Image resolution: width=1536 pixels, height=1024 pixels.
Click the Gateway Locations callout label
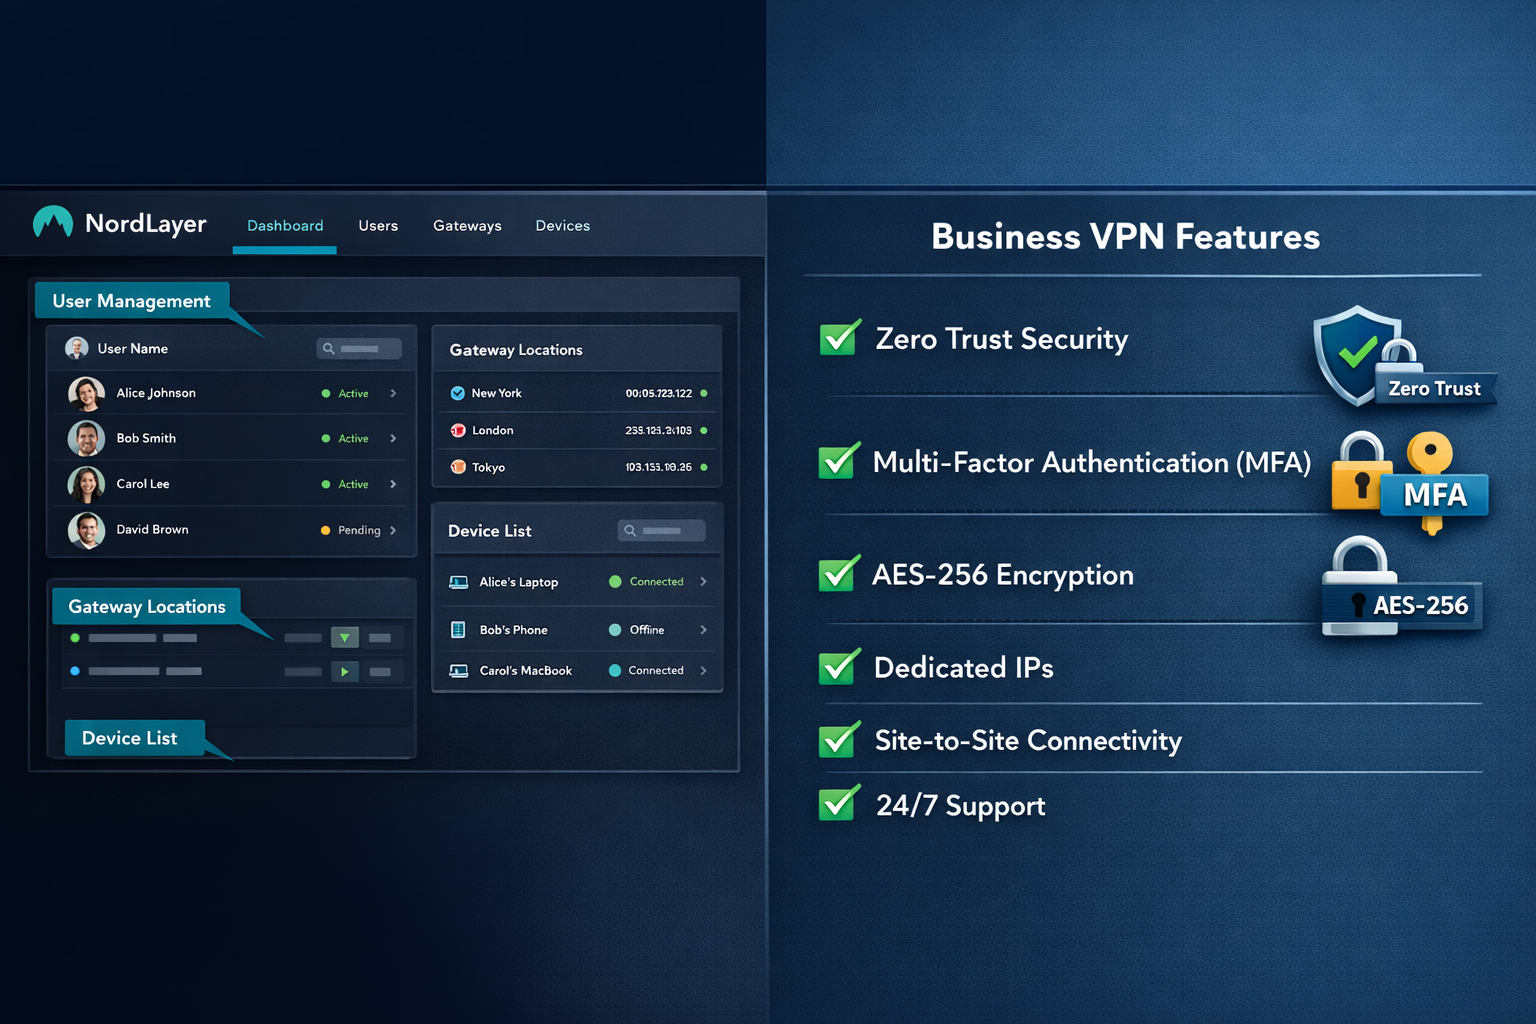click(146, 606)
